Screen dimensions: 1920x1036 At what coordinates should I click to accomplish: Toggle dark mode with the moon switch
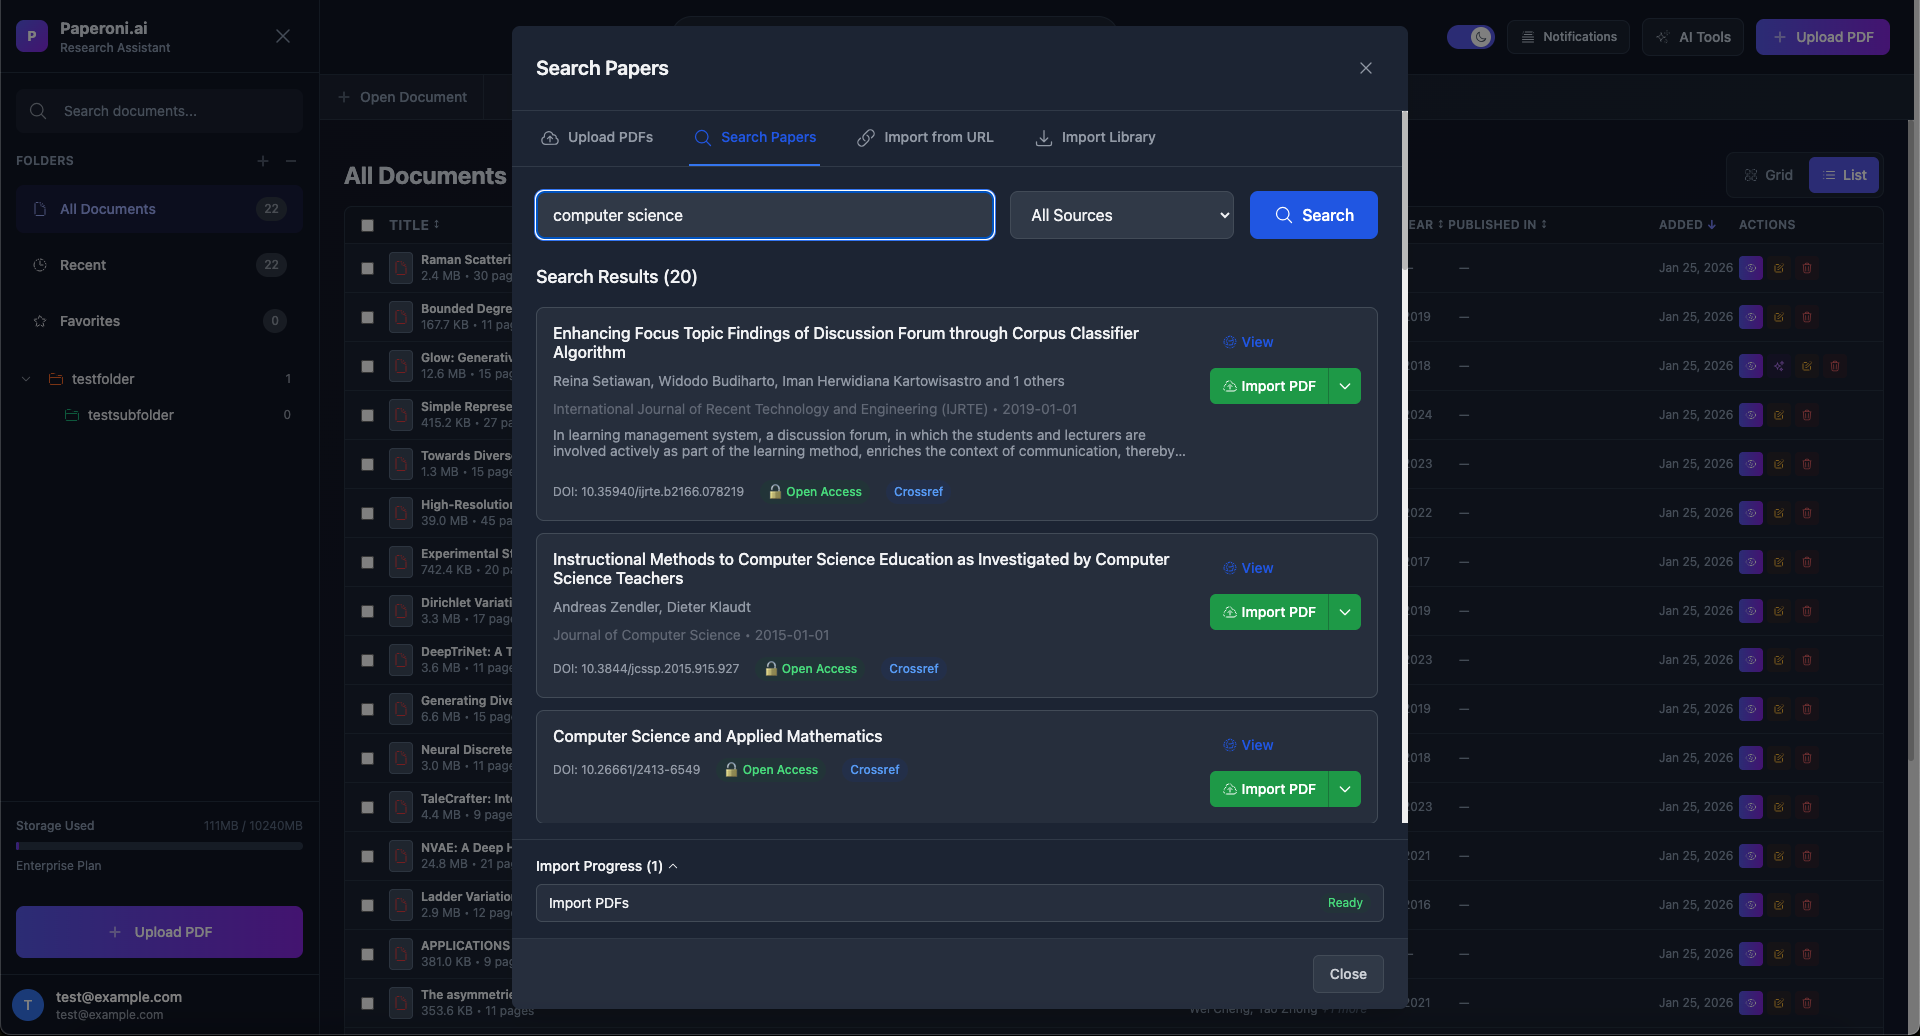tap(1470, 36)
